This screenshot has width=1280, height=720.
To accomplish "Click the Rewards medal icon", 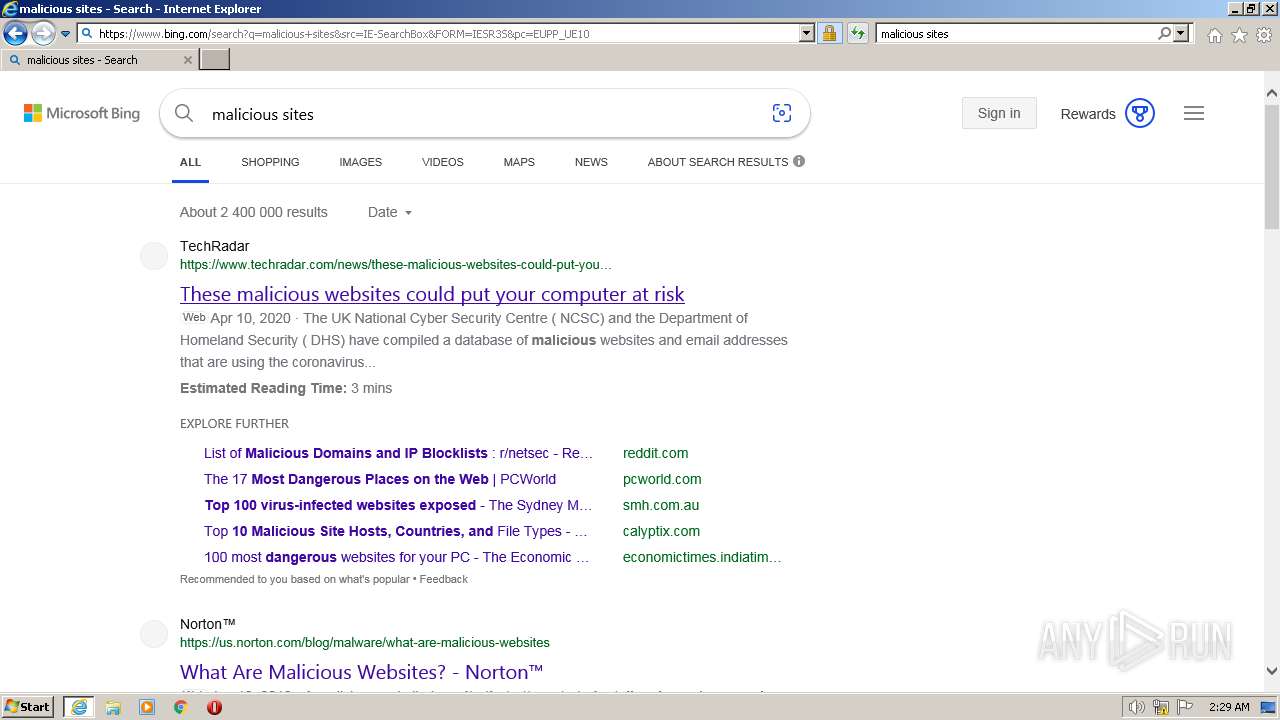I will 1140,113.
